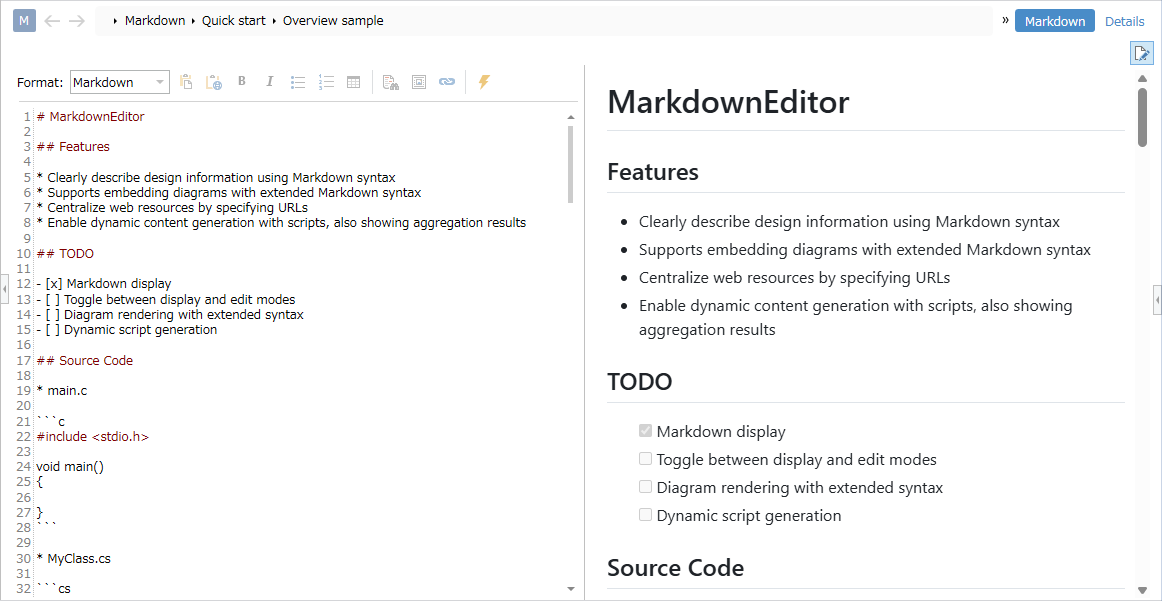
Task: Click Quick start in the breadcrumb
Action: [x=233, y=21]
